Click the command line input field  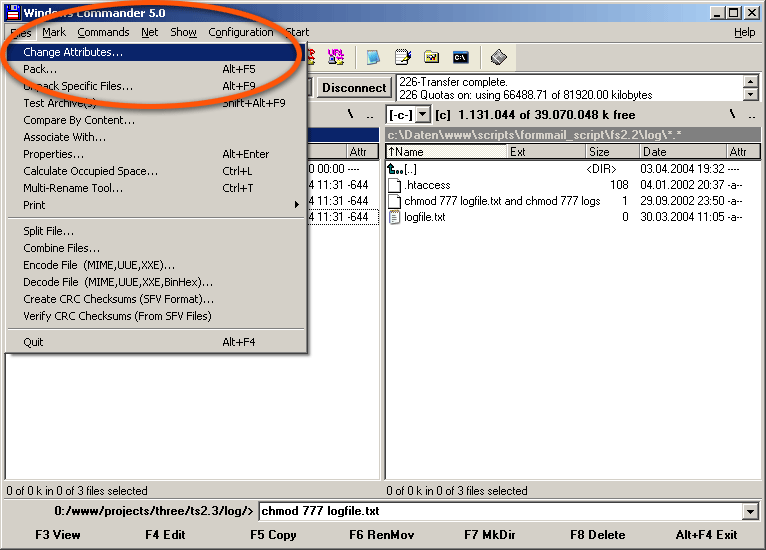pyautogui.click(x=501, y=511)
